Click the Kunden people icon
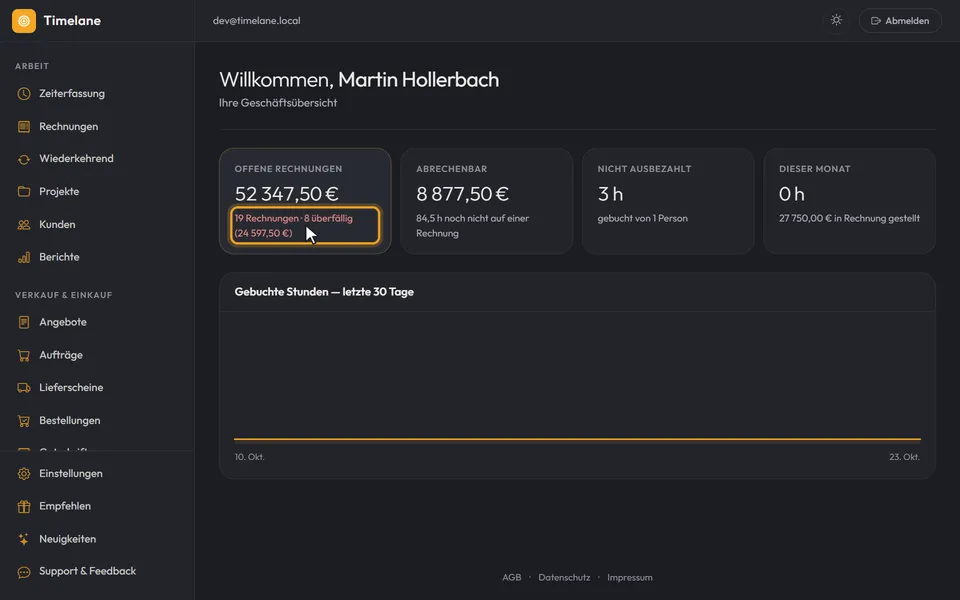This screenshot has width=960, height=600. (24, 225)
